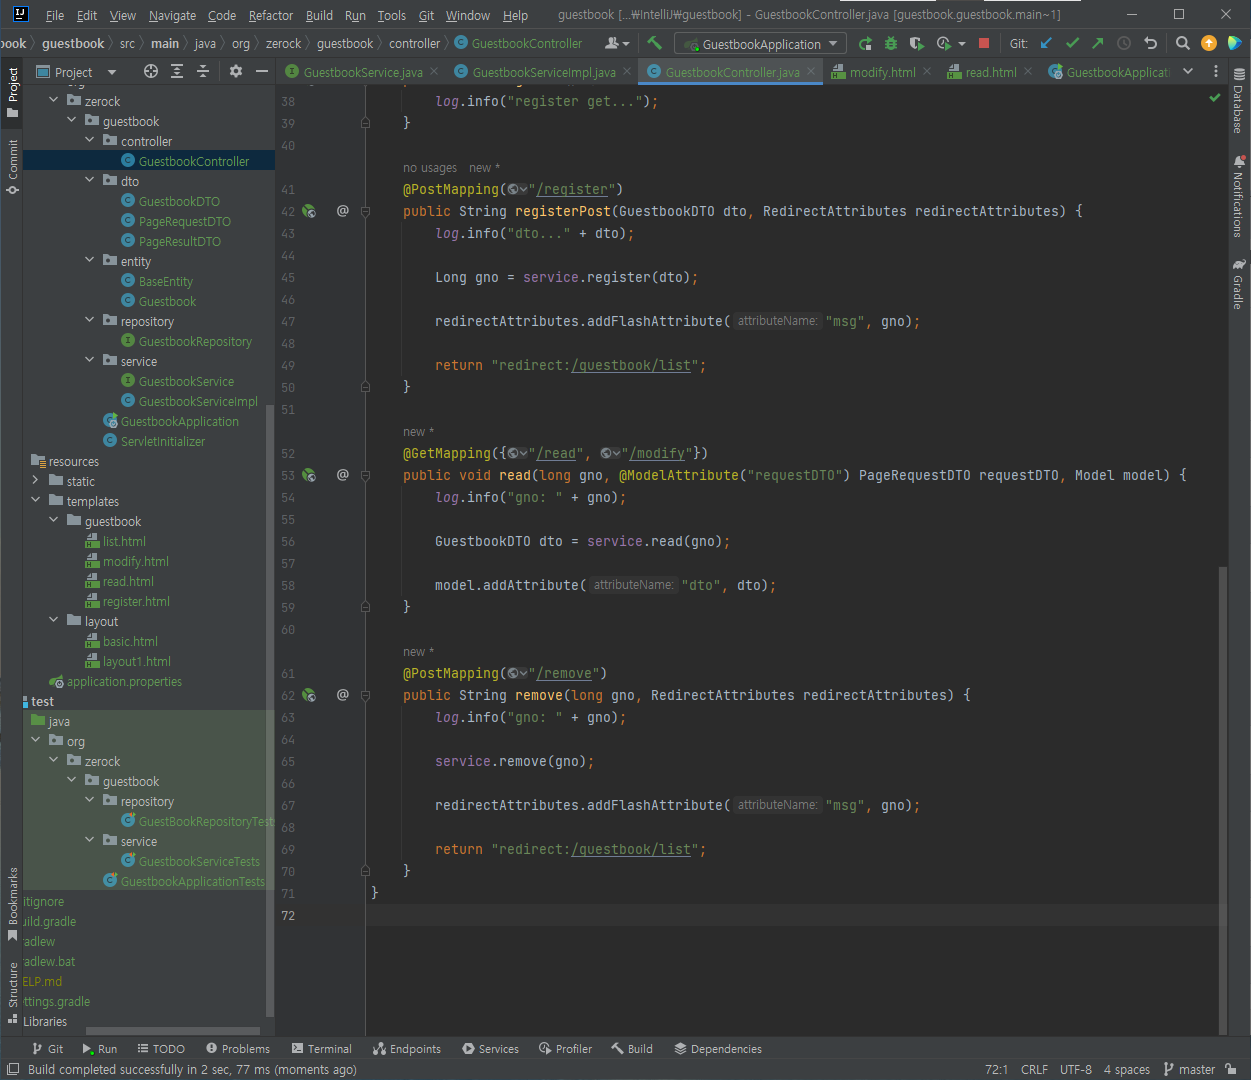Collapse all nodes in Project panel
Screen dimensions: 1251x1080
(203, 71)
